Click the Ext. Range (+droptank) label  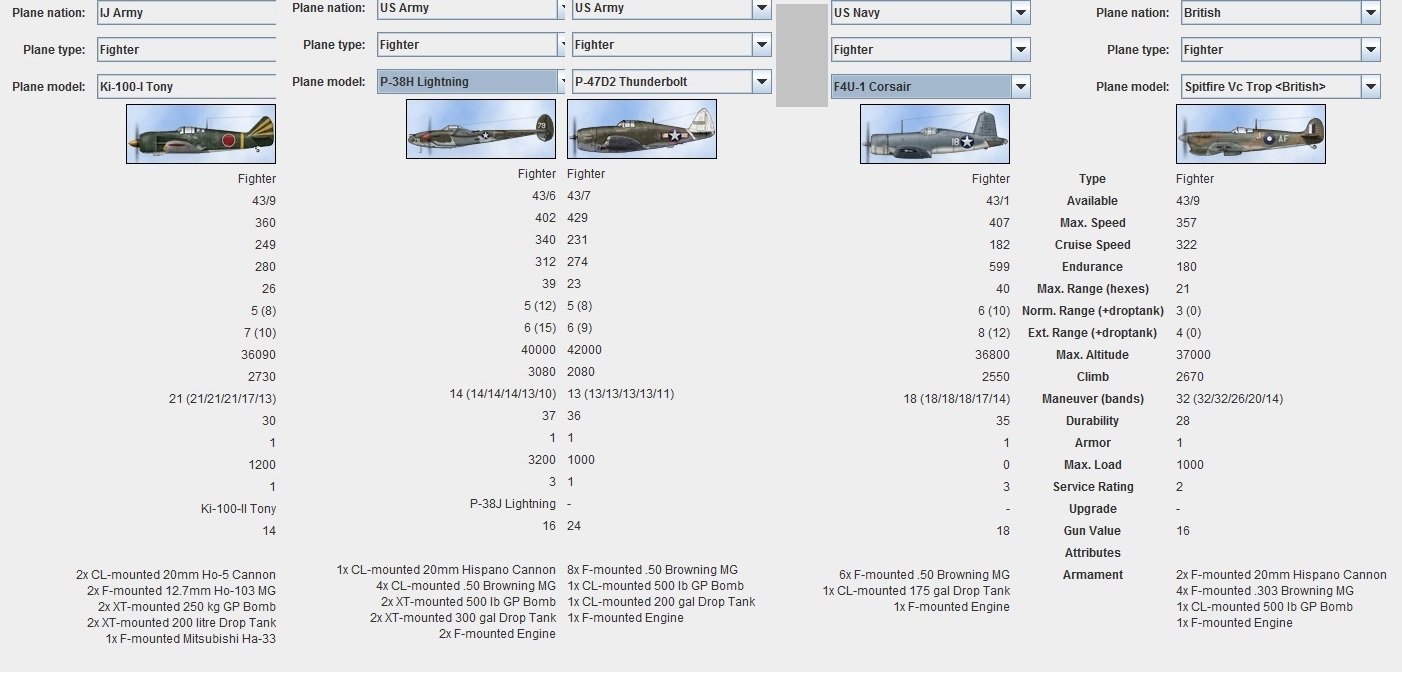tap(1092, 333)
